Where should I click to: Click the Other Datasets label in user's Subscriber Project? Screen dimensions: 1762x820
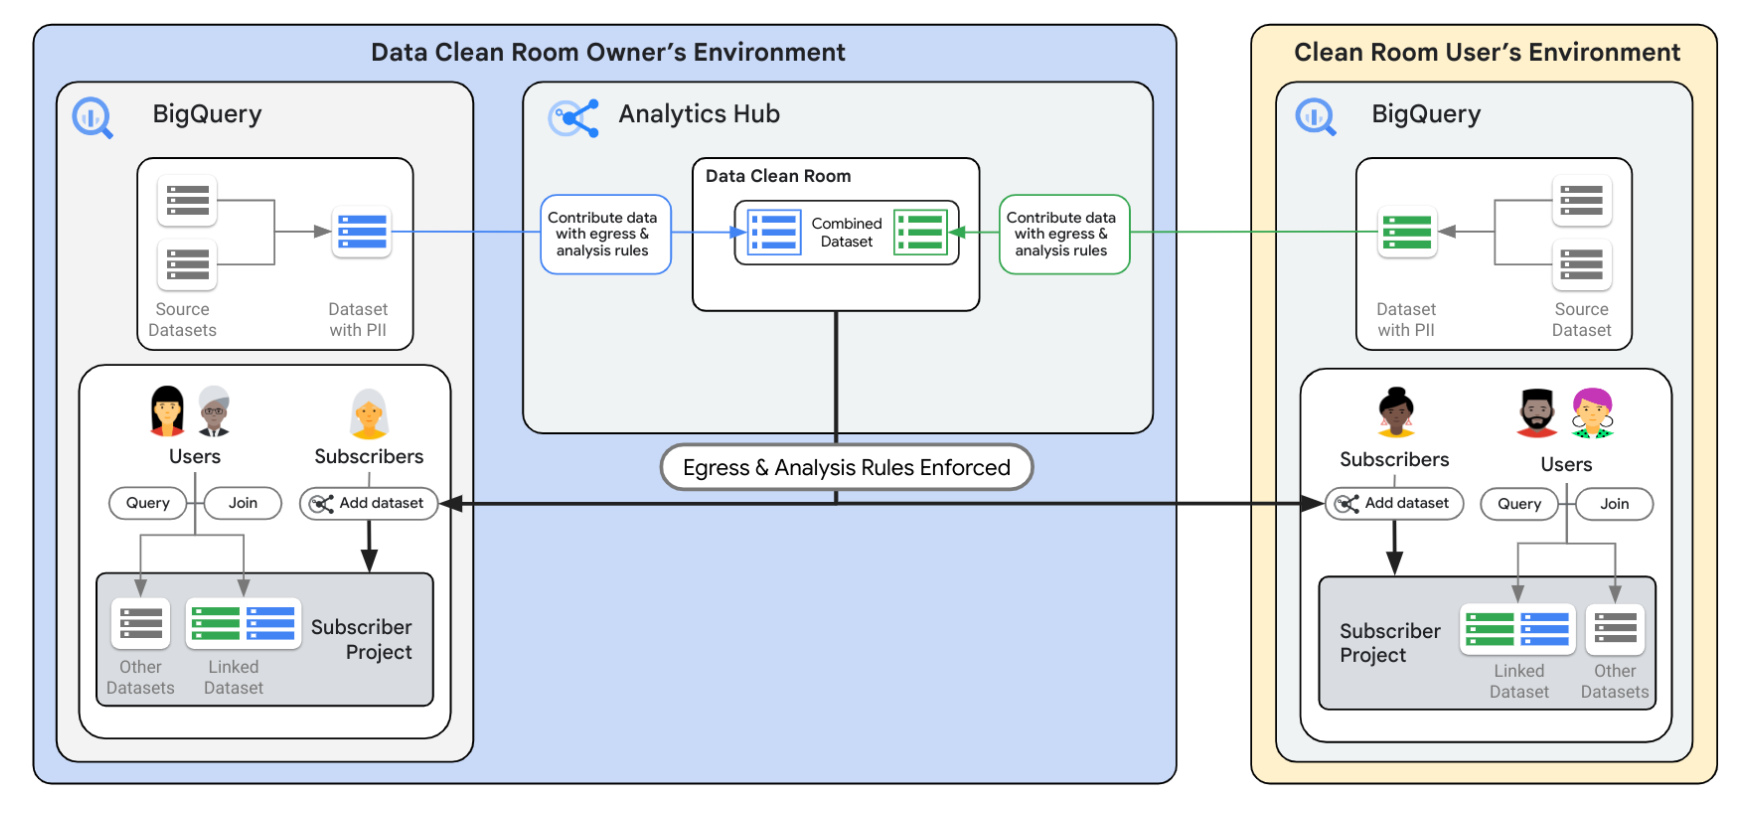1615,681
